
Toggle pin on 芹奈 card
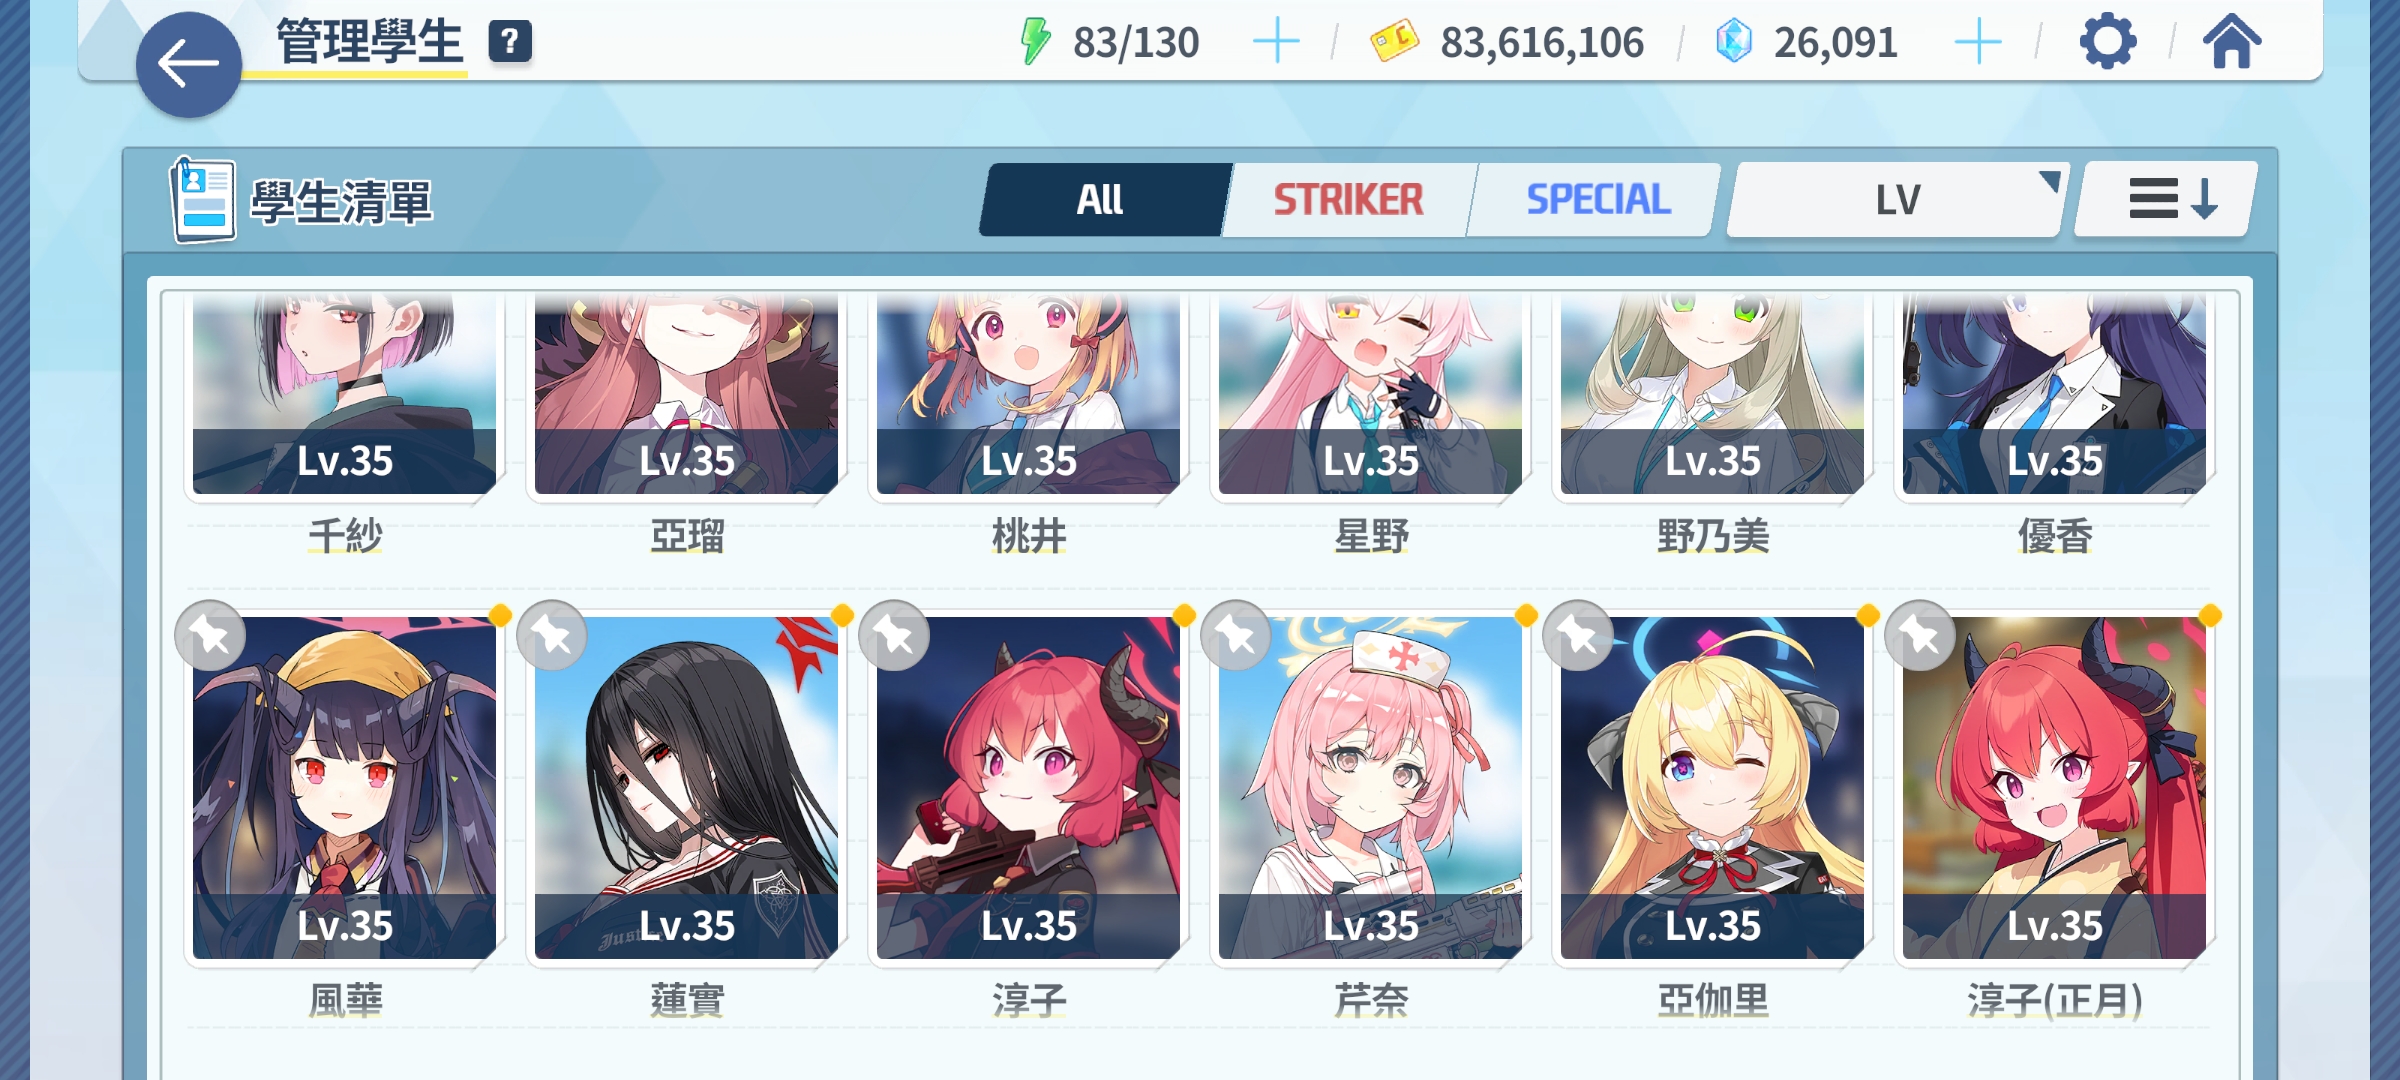pos(1236,635)
